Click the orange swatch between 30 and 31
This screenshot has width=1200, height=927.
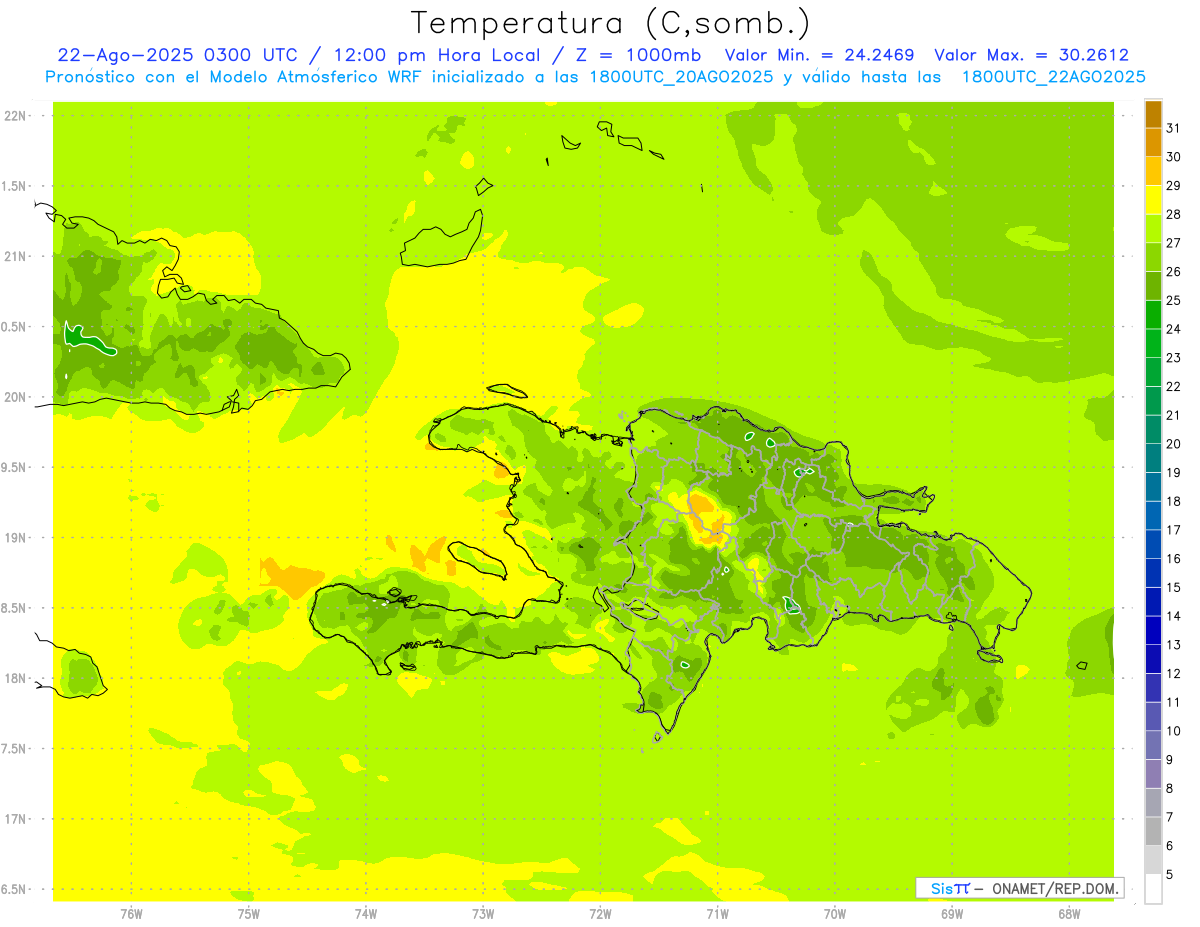[x=1153, y=142]
